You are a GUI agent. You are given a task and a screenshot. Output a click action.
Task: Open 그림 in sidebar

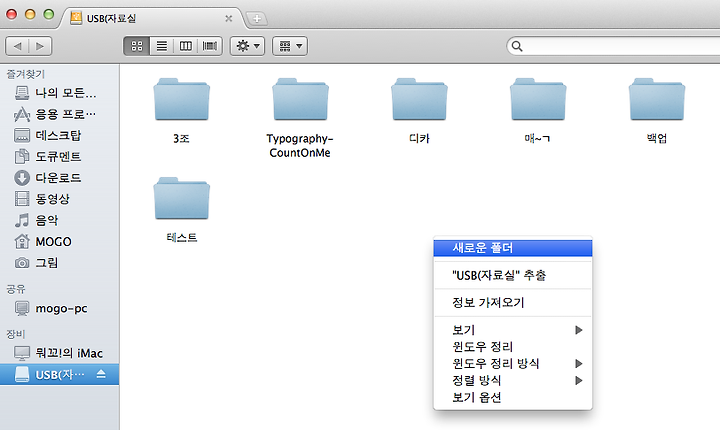click(x=60, y=263)
